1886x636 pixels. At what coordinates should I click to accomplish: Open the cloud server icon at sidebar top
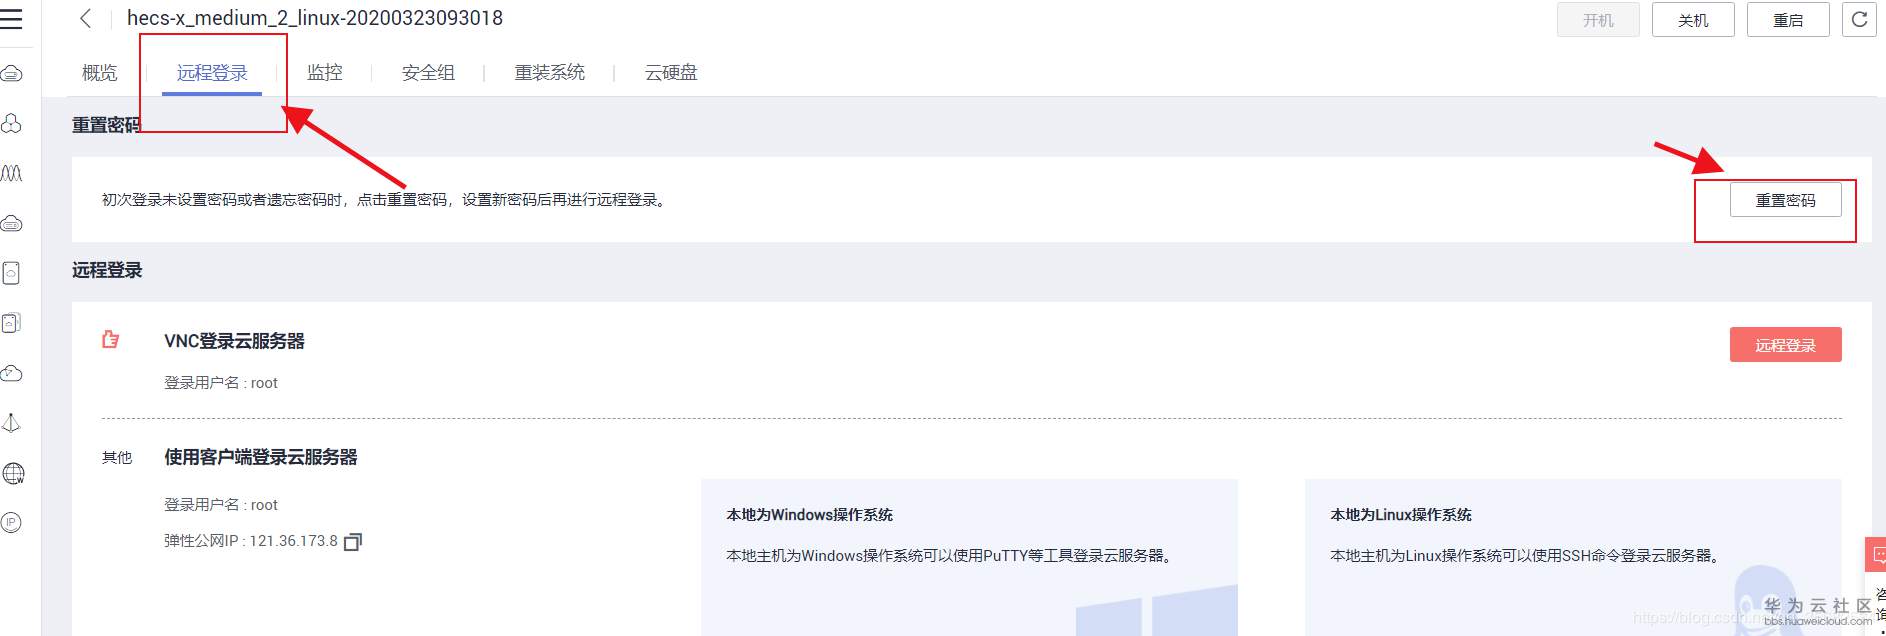(12, 73)
